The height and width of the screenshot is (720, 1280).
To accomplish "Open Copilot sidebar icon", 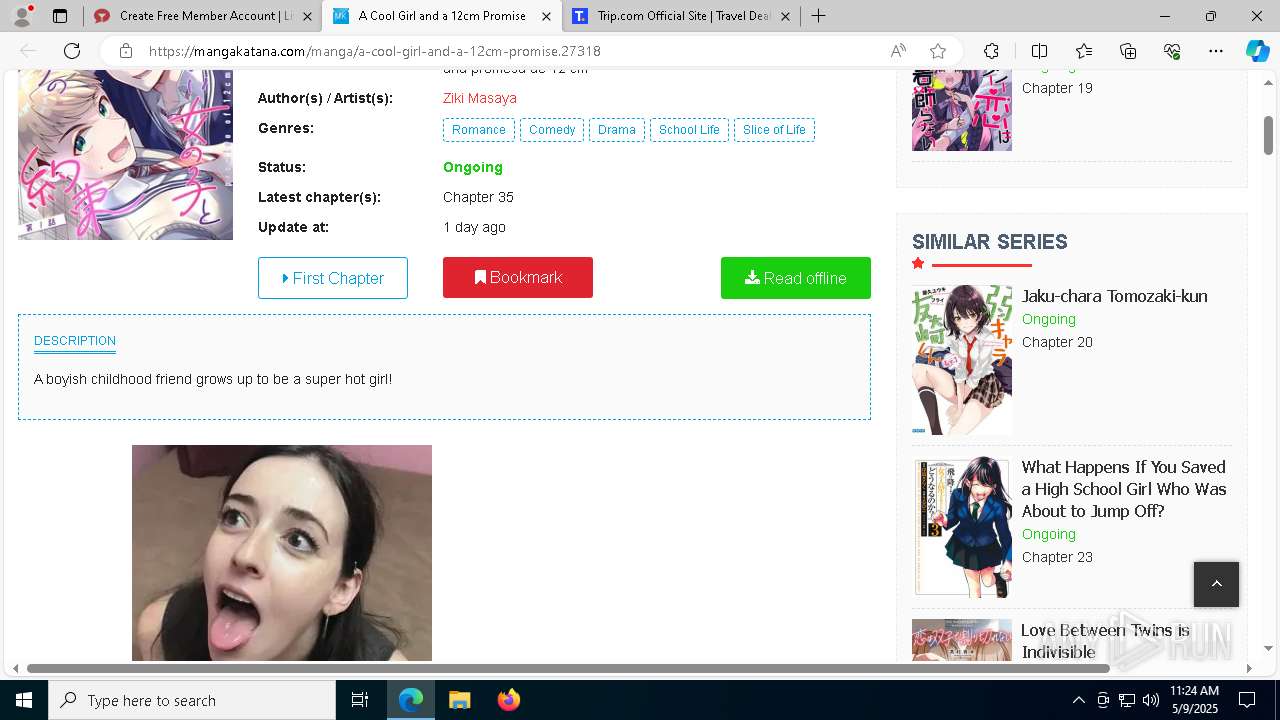I will point(1257,51).
